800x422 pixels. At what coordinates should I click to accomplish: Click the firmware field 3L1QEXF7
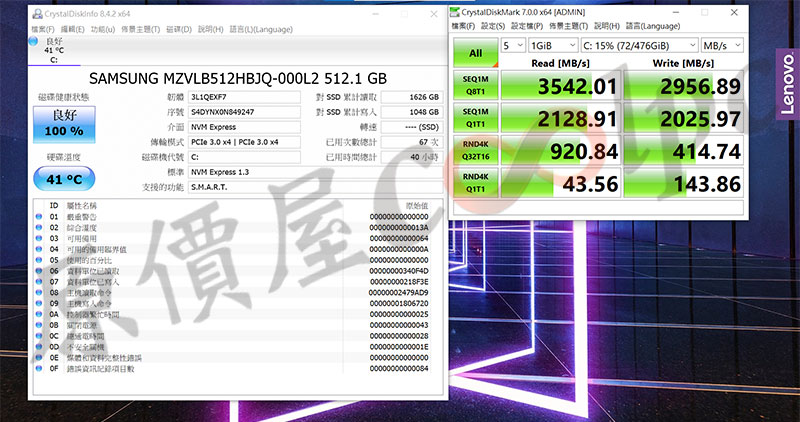tap(244, 97)
